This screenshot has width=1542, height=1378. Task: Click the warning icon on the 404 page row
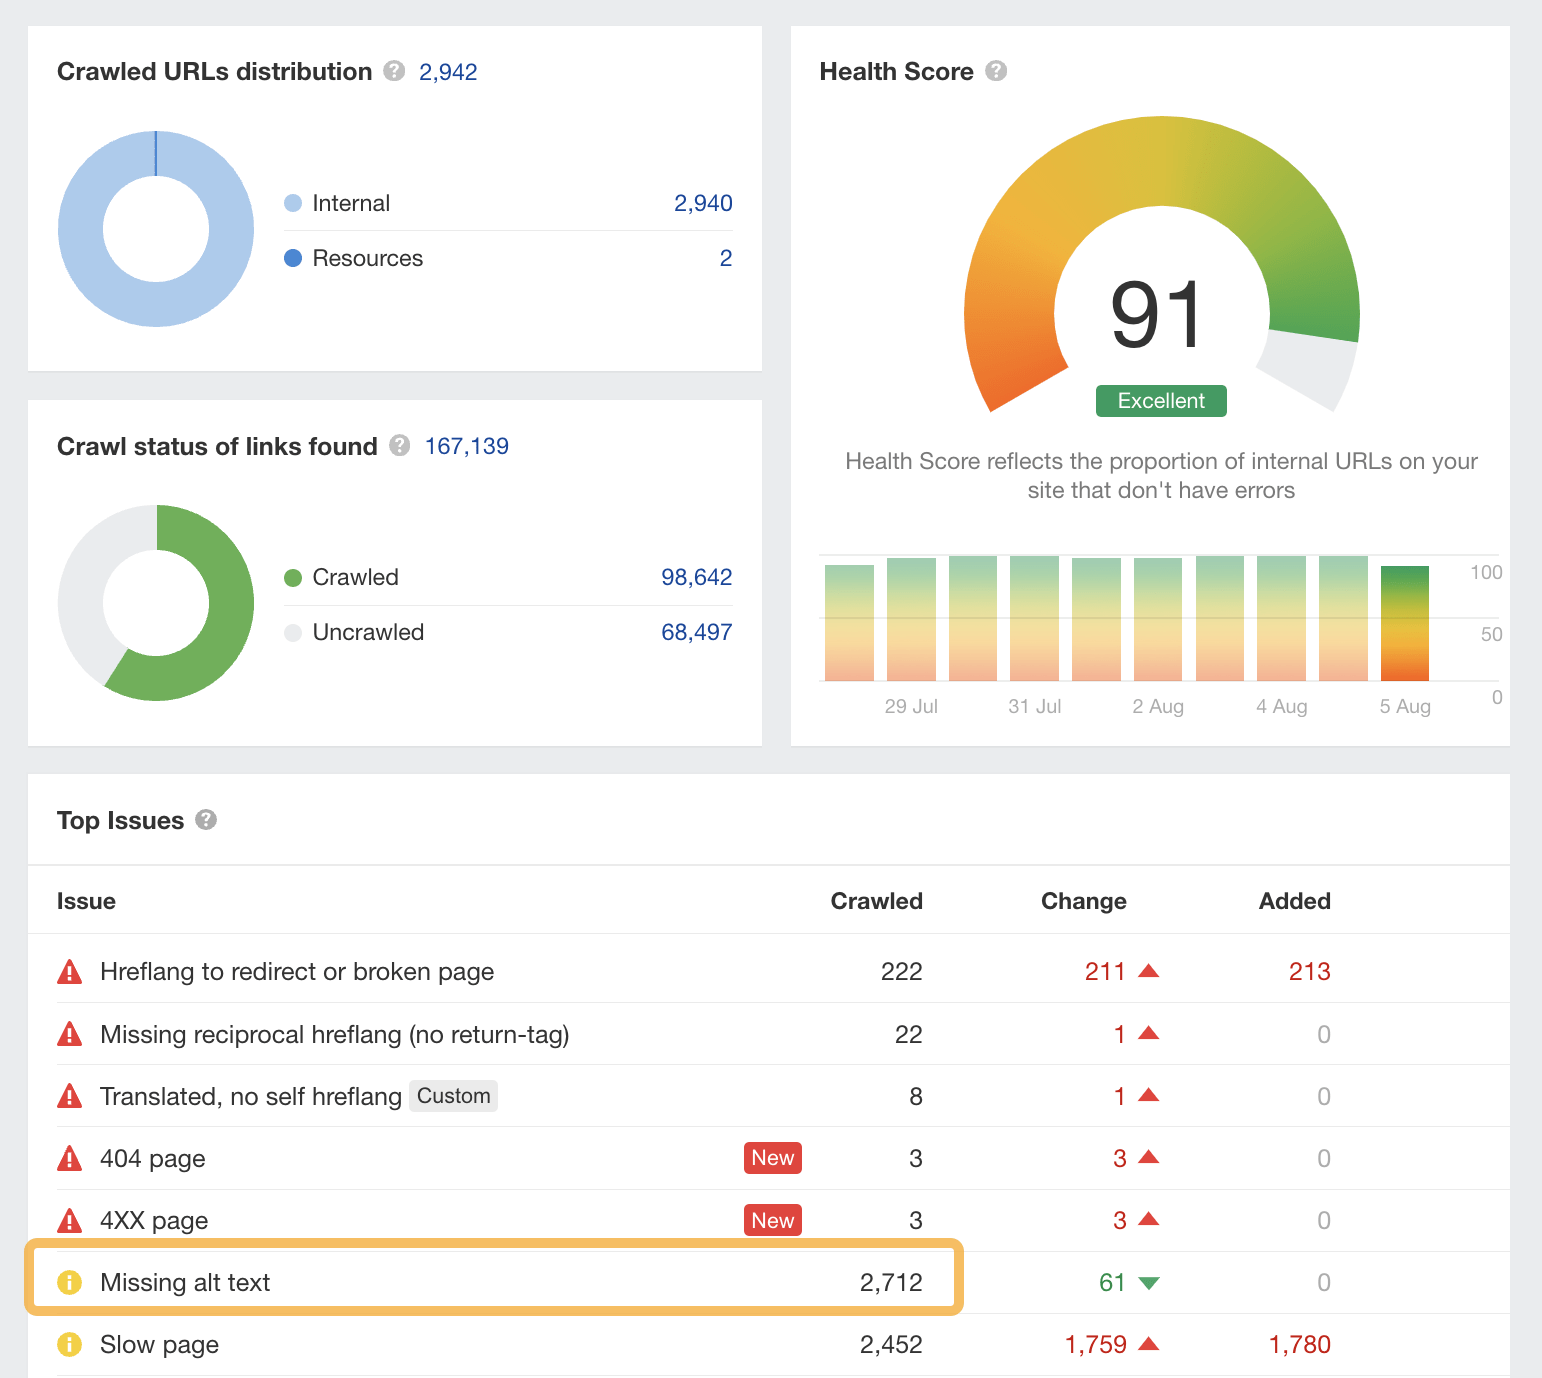tap(69, 1158)
